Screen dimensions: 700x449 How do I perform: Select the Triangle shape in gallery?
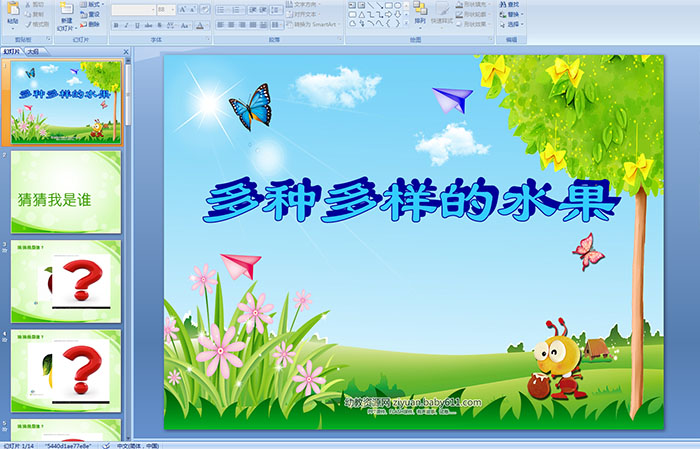[x=362, y=14]
